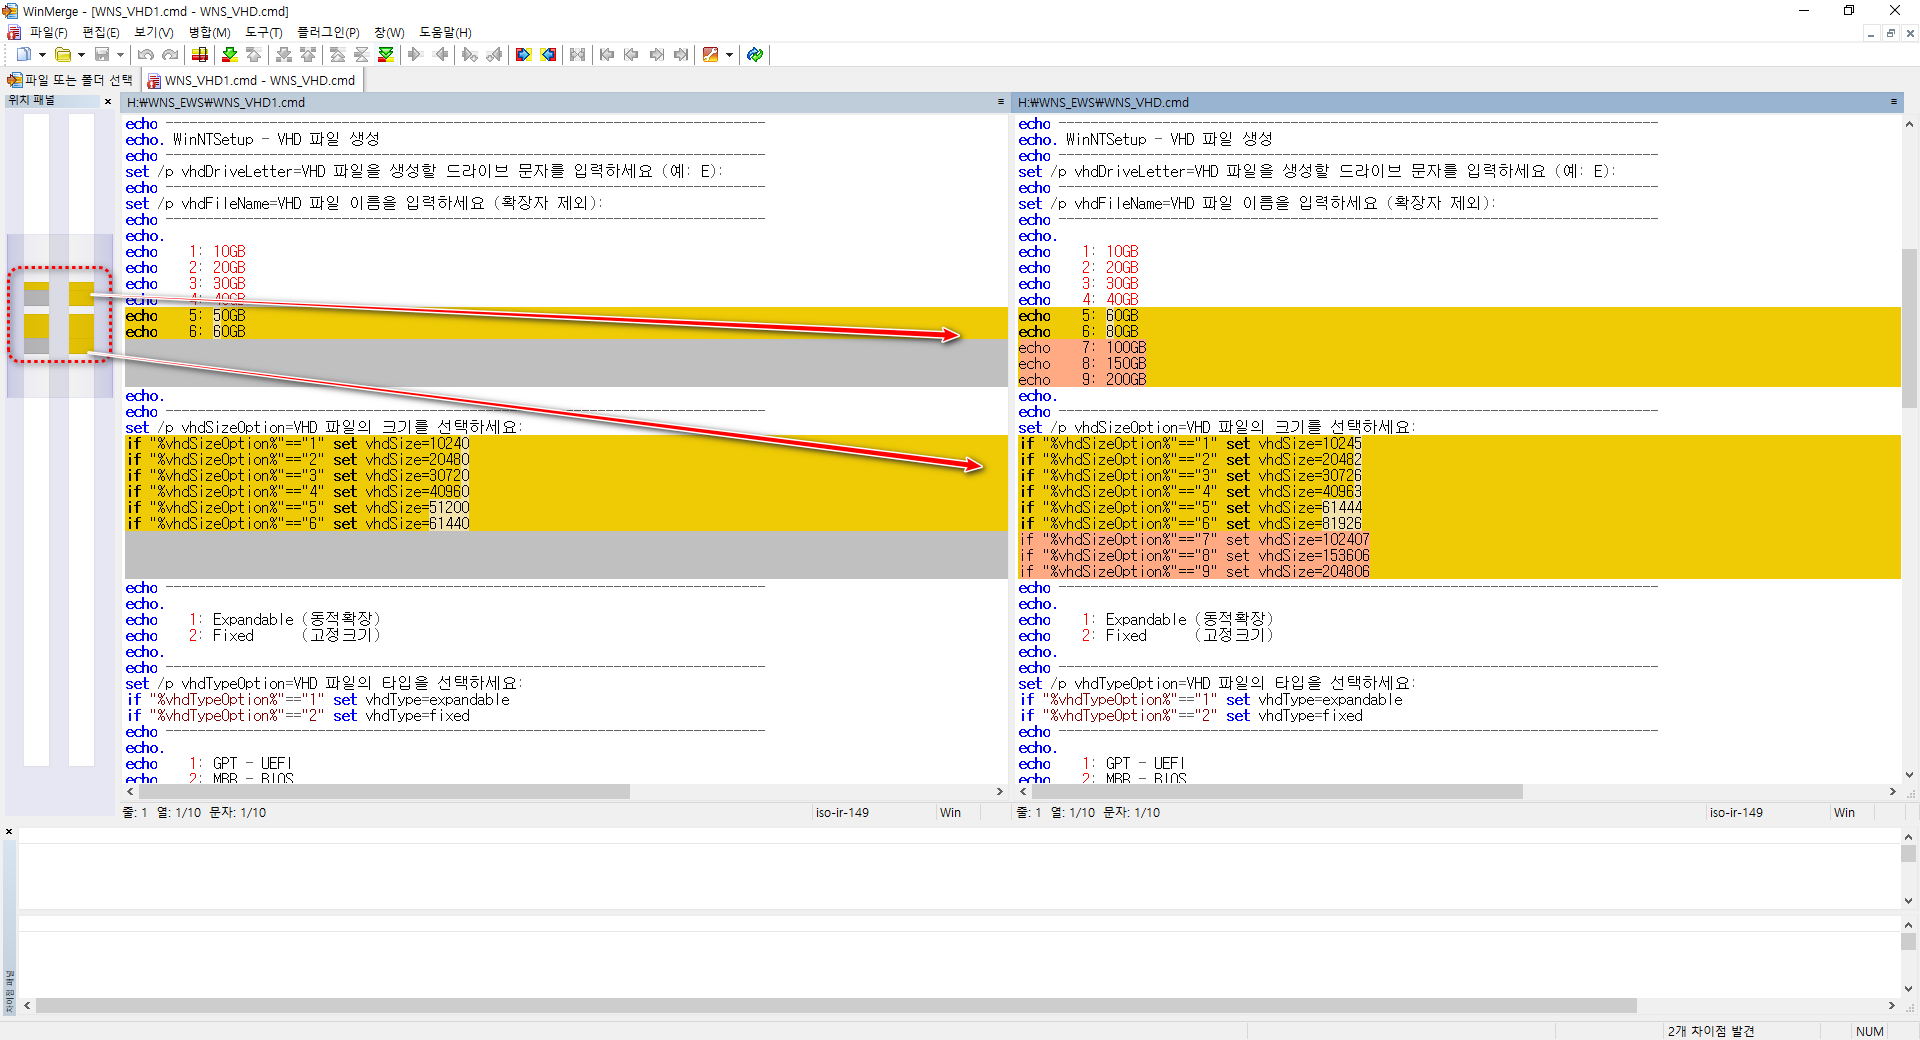Click status bar '2개 차이점 발견' text

point(1711,1031)
